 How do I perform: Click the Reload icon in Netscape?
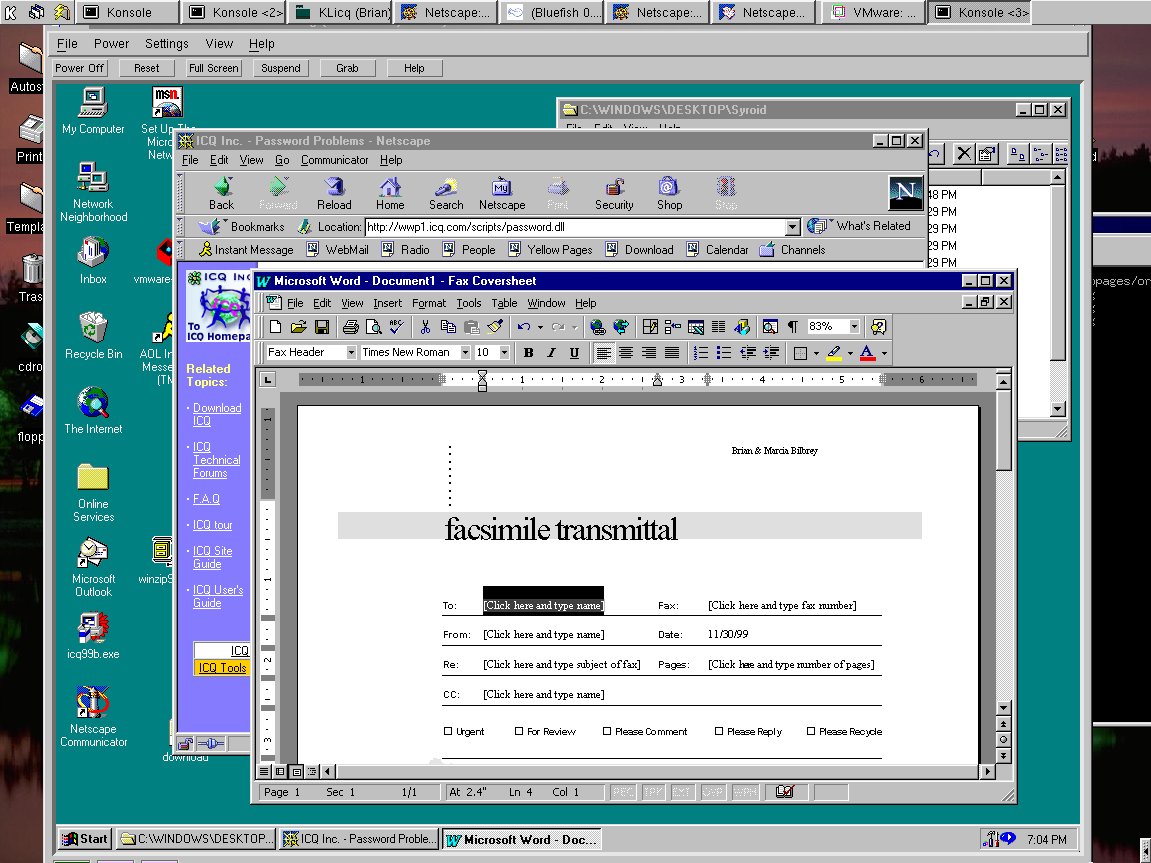click(x=334, y=192)
